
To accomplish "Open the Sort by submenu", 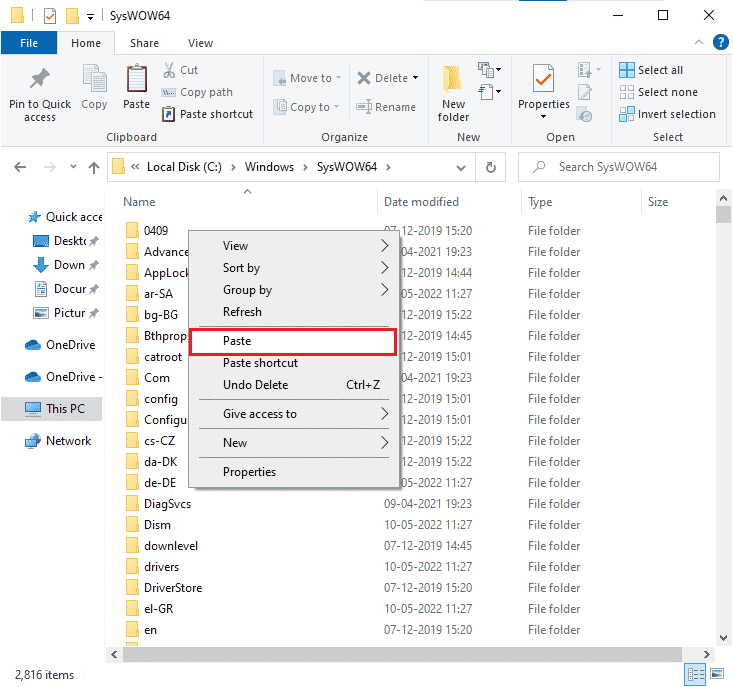I will click(293, 268).
